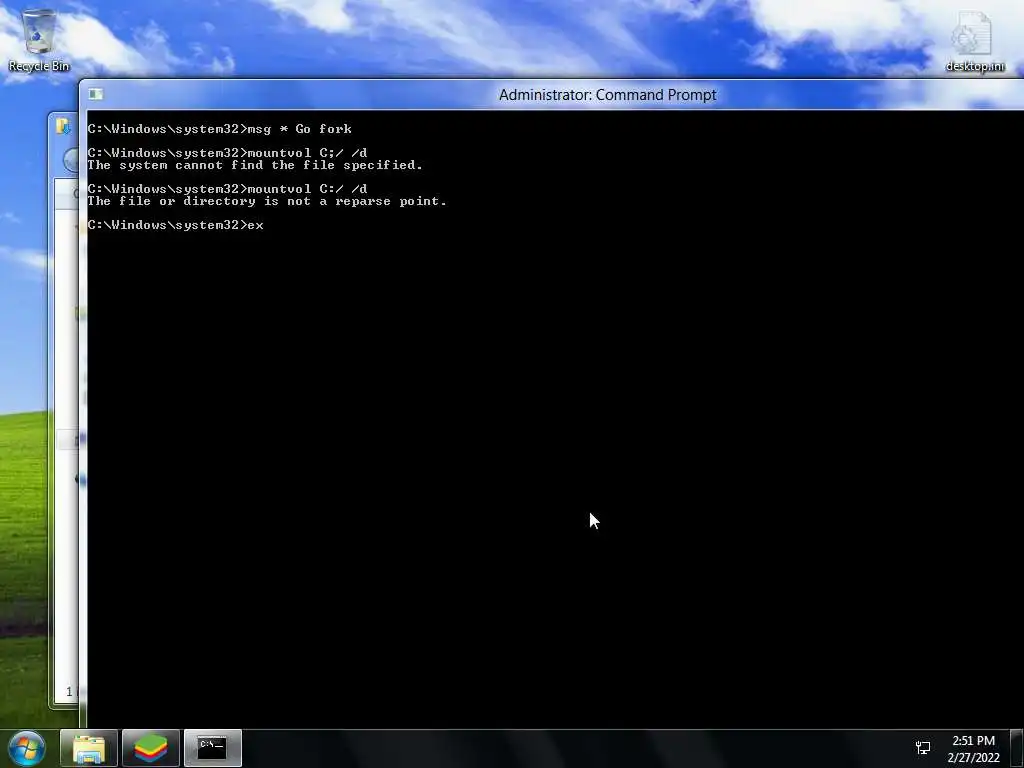1024x768 pixels.
Task: Select Command Prompt taskbar button
Action: (213, 748)
